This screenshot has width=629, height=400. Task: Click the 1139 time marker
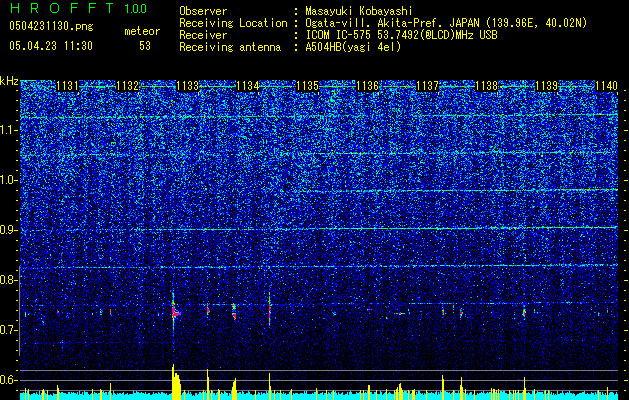pyautogui.click(x=547, y=86)
